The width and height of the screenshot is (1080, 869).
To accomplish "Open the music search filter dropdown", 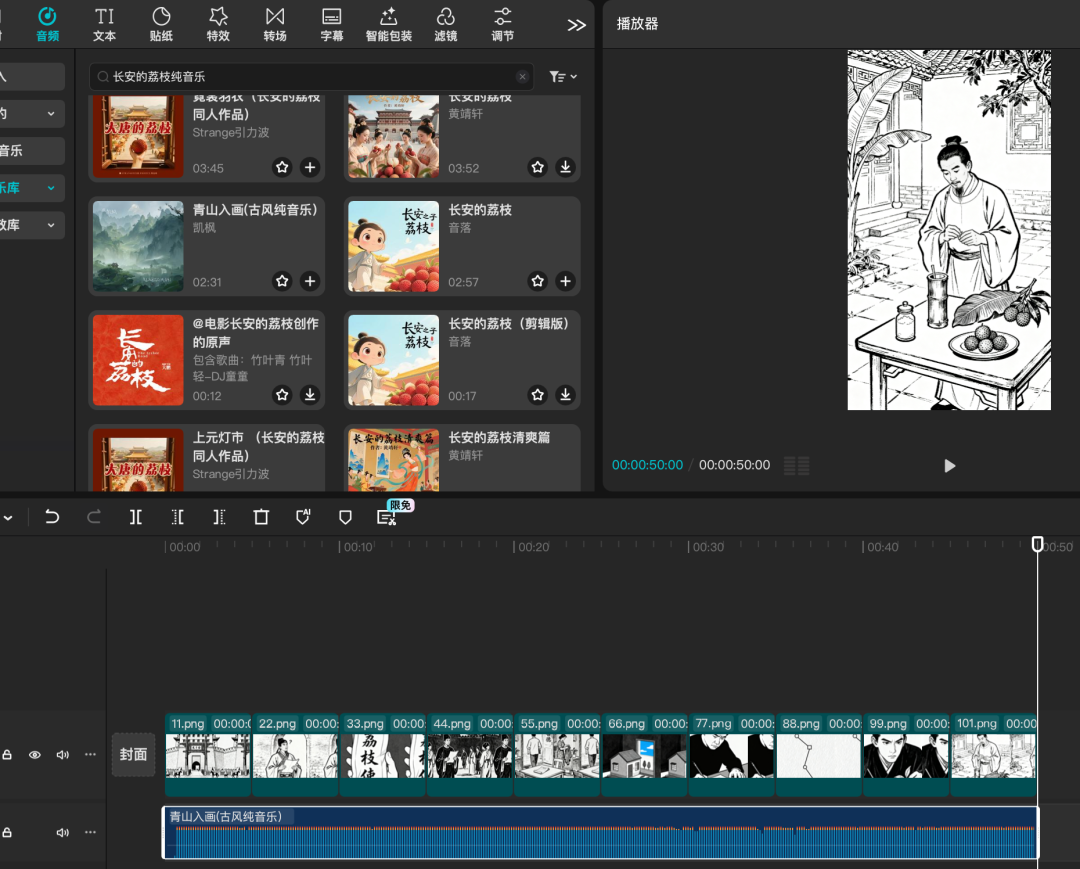I will pos(563,77).
